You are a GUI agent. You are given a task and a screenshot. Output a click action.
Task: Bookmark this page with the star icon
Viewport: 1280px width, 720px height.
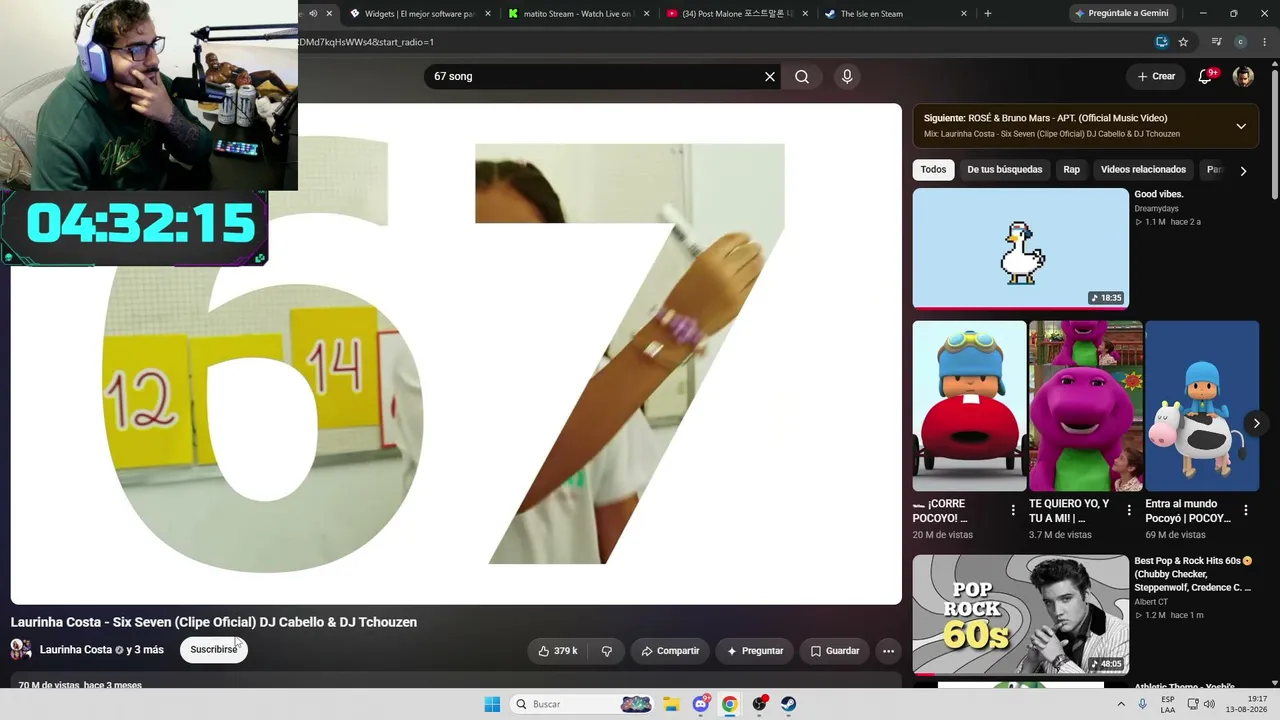coord(1184,42)
